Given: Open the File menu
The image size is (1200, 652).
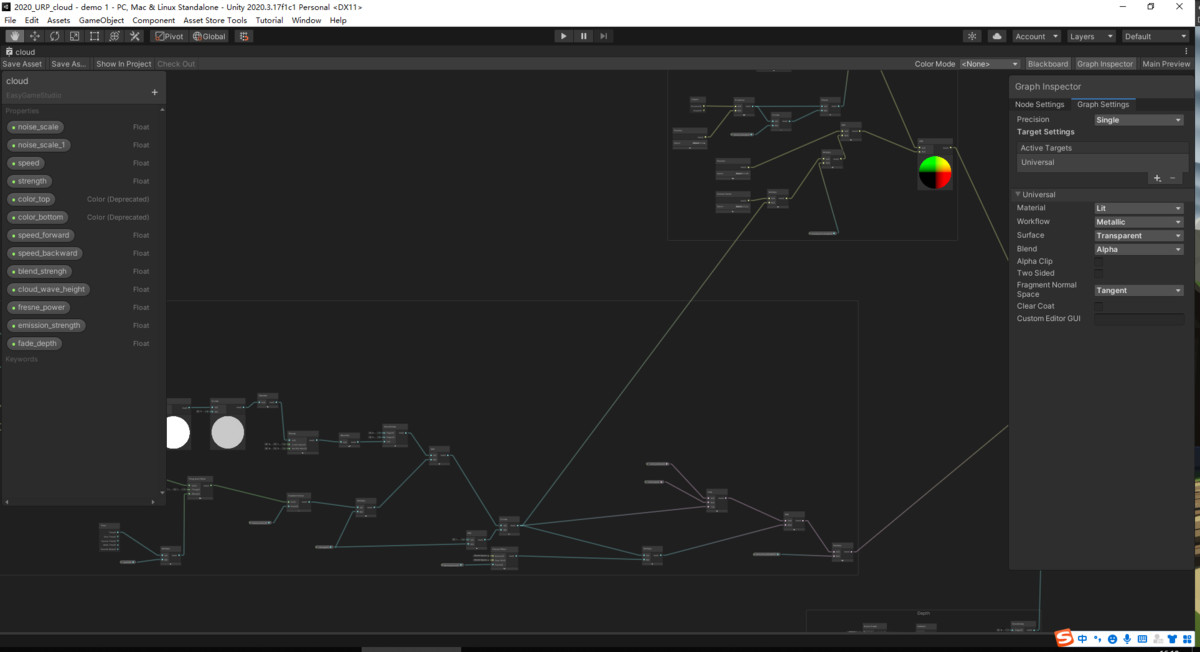Looking at the screenshot, I should coord(11,20).
